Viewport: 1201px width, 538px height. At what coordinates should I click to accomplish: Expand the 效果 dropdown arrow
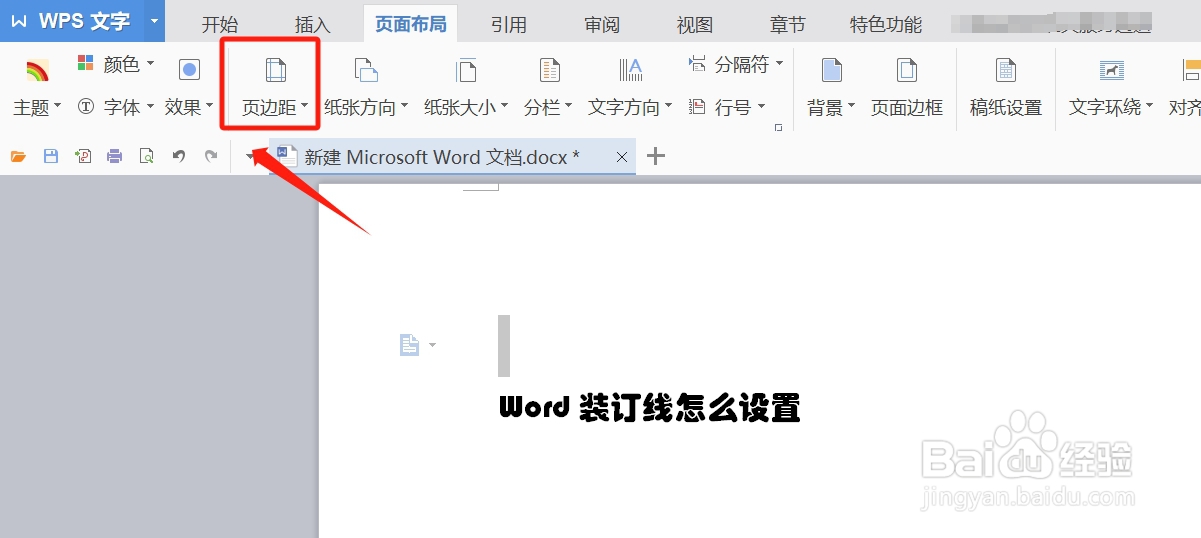[210, 106]
